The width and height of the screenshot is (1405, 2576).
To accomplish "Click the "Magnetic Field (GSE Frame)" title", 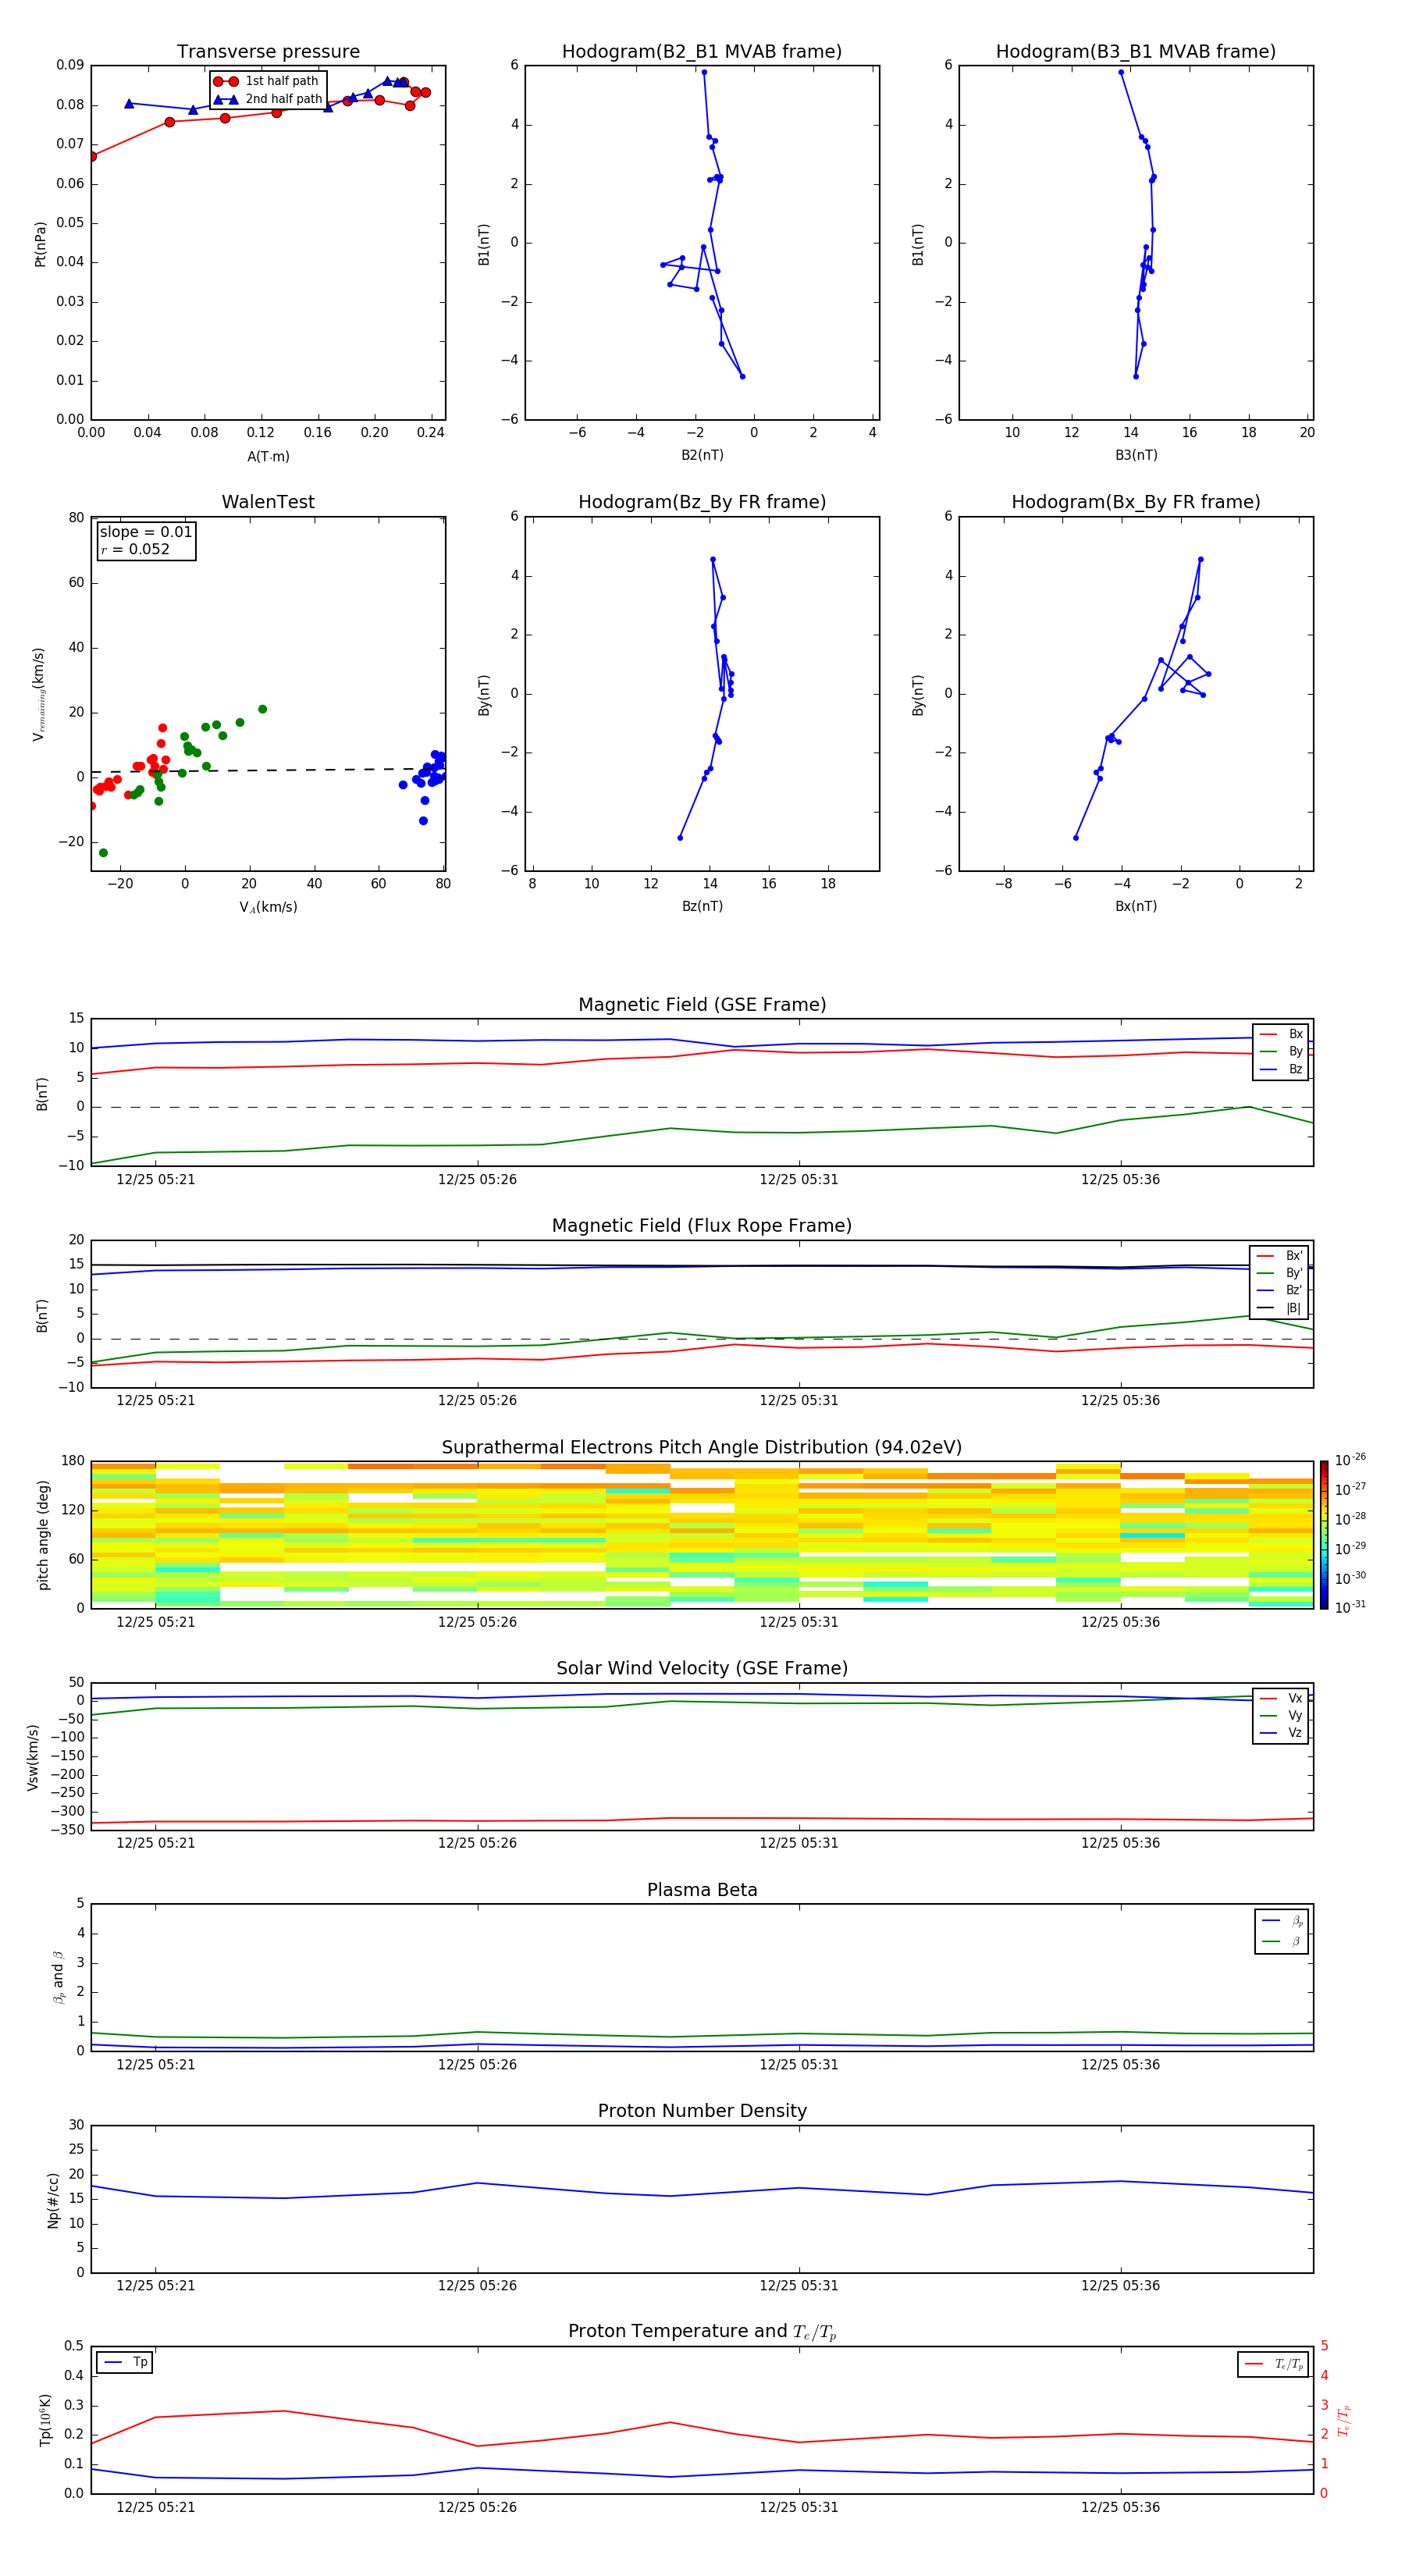I will (x=702, y=1005).
